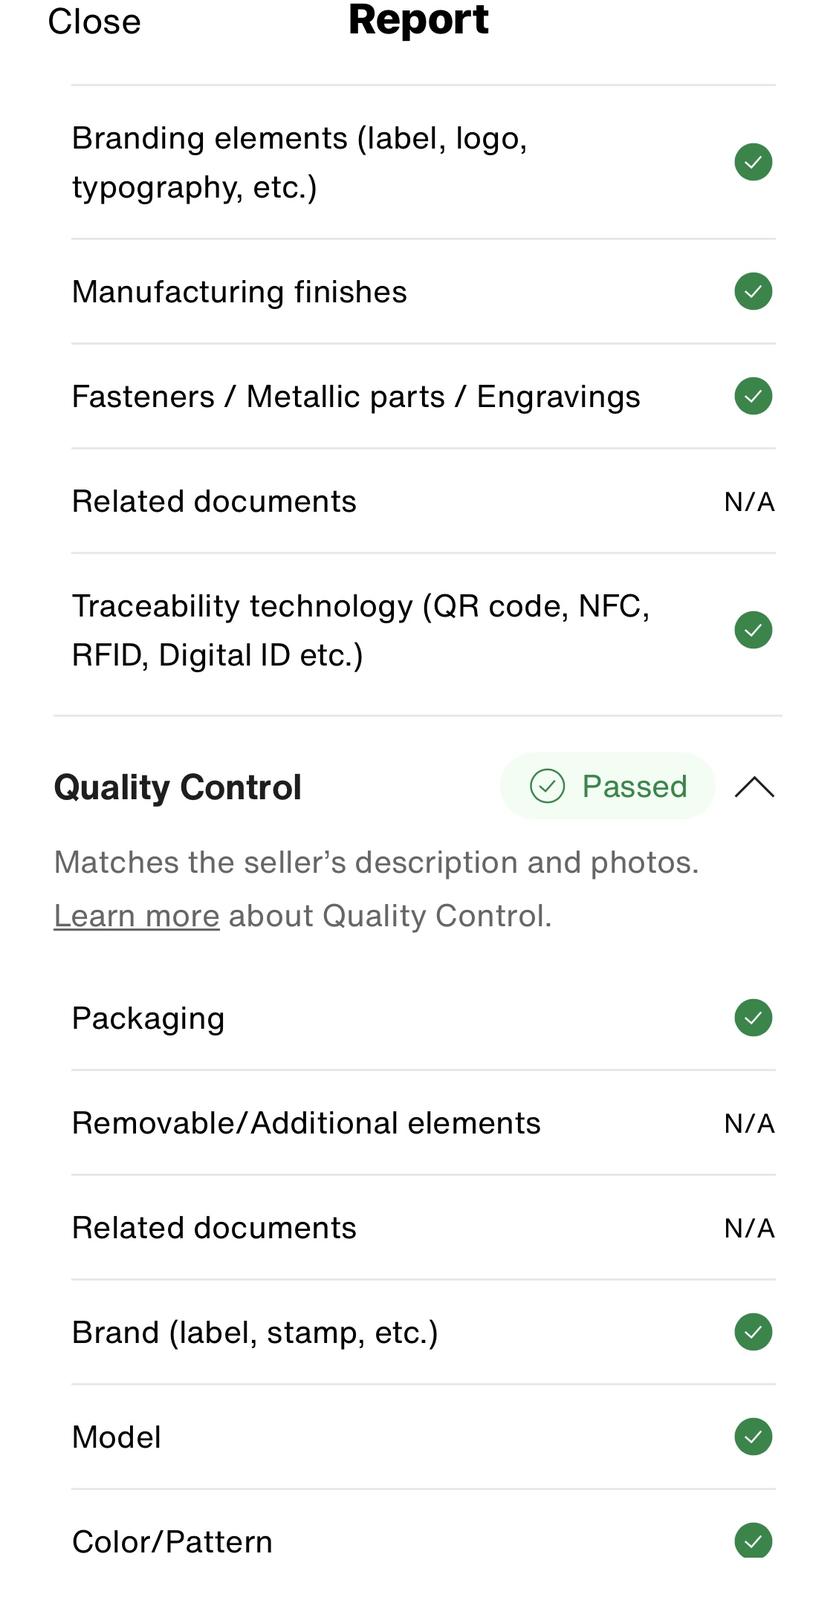
Task: Select the Manufacturing finishes row label
Action: (x=239, y=292)
